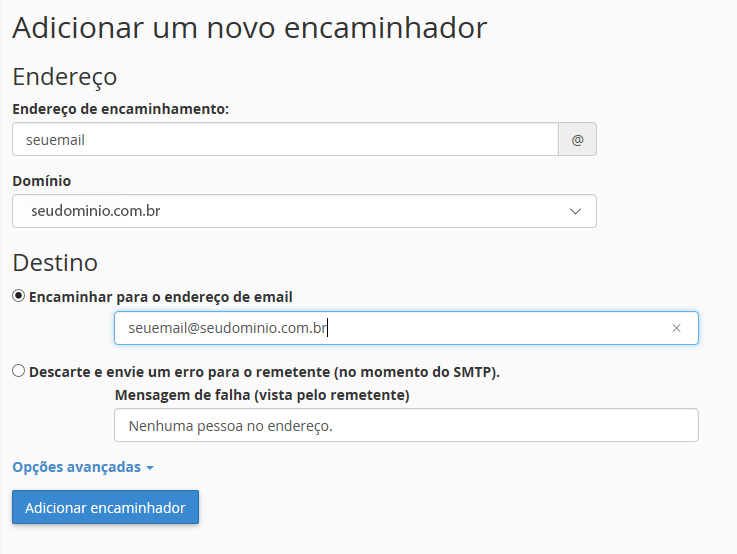Click the destination email address field
The height and width of the screenshot is (554, 737).
pos(406,328)
